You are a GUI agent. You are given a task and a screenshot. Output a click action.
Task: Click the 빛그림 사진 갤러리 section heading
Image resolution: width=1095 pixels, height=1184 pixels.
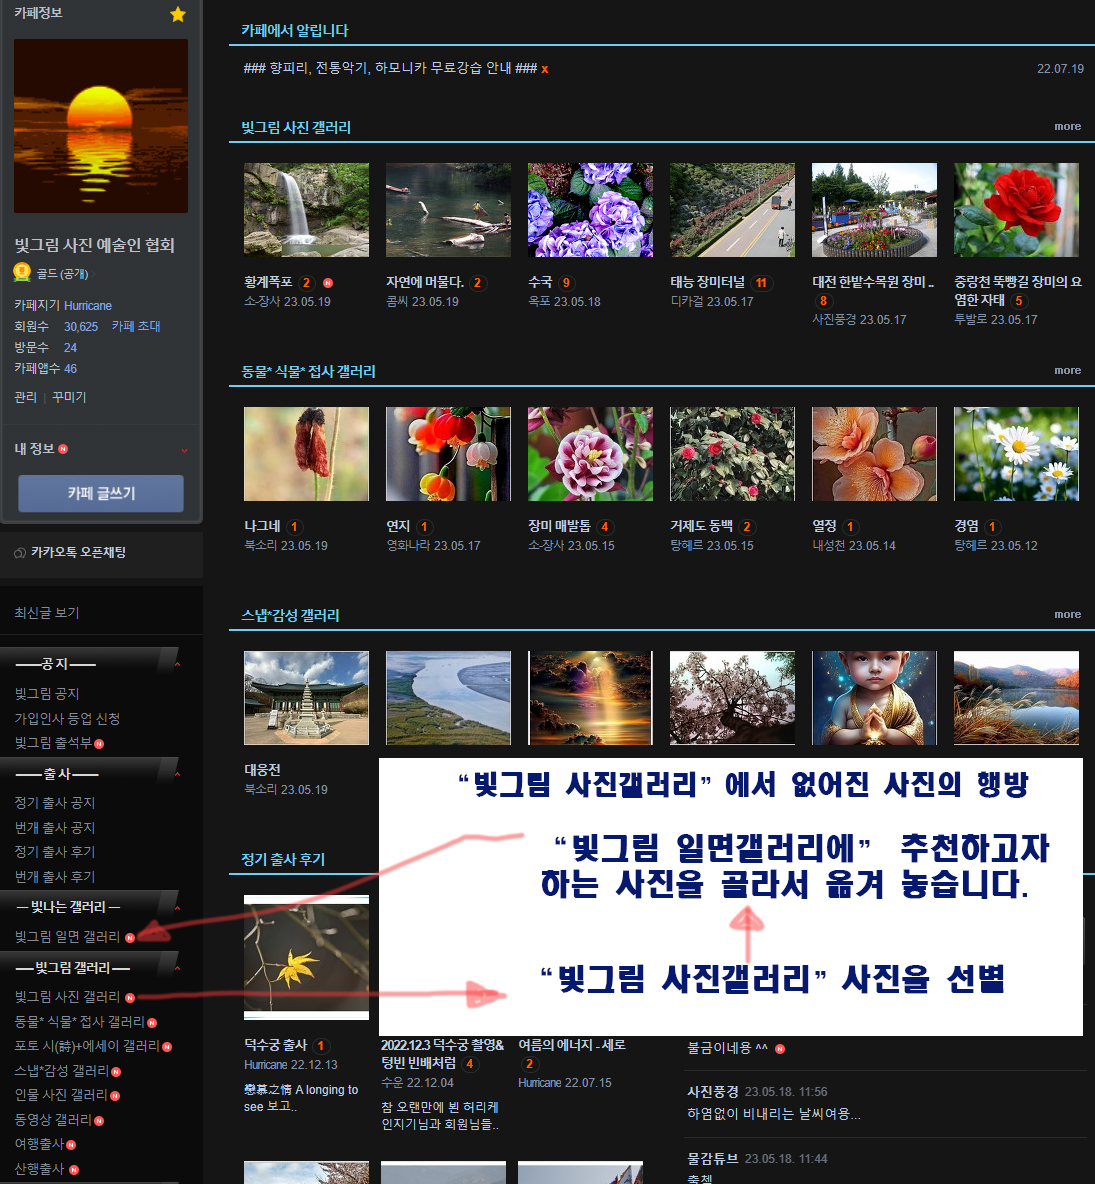point(296,128)
